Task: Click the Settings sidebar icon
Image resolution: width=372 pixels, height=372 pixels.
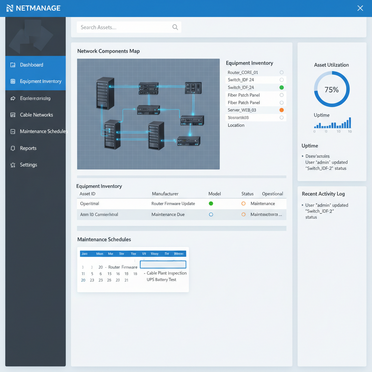Action: (13, 165)
